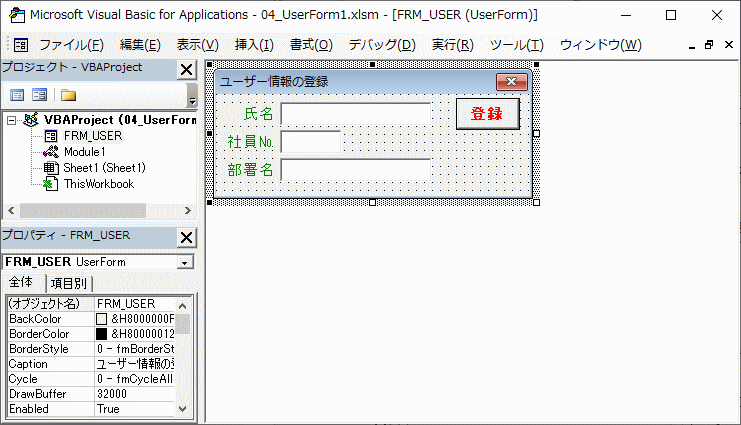741x425 pixels.
Task: Select ThisWorkbook in project tree
Action: 99,184
